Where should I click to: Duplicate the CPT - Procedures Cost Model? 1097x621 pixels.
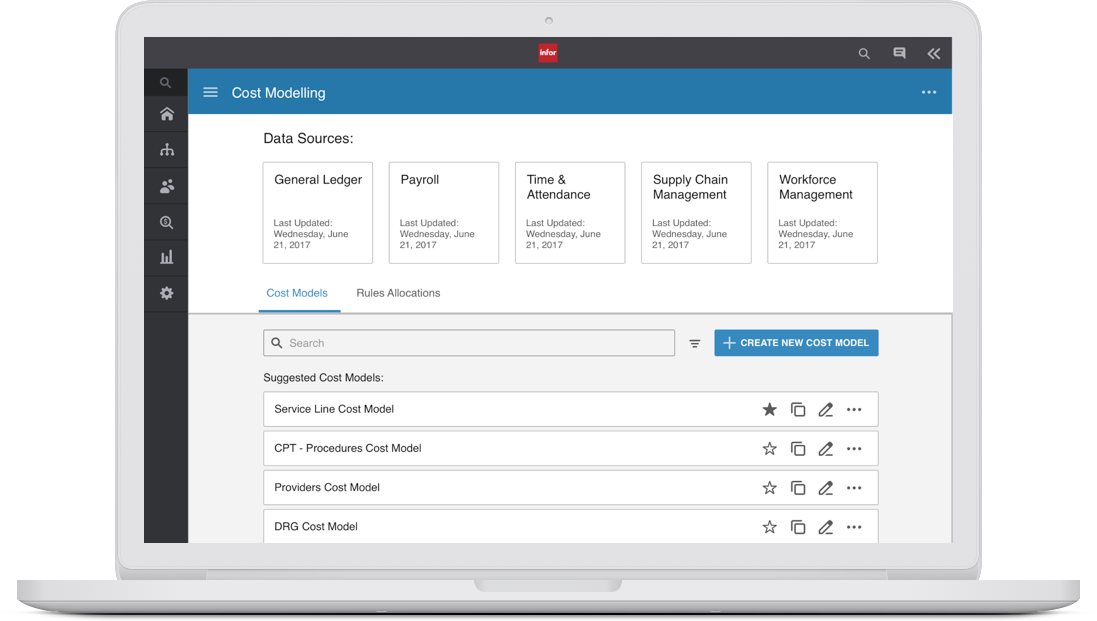point(798,448)
